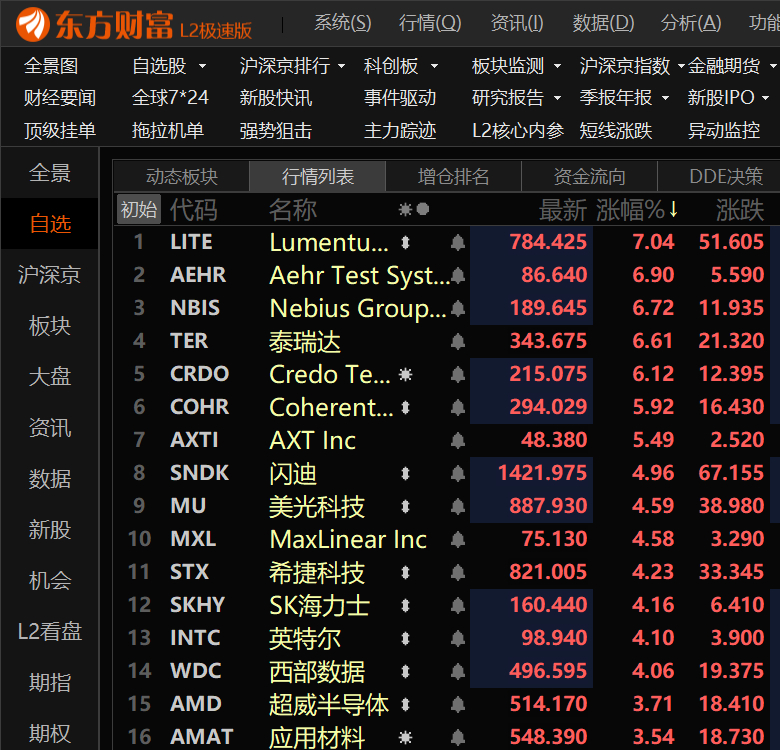Open the 拖拉机单 link
The width and height of the screenshot is (780, 750).
click(x=168, y=131)
